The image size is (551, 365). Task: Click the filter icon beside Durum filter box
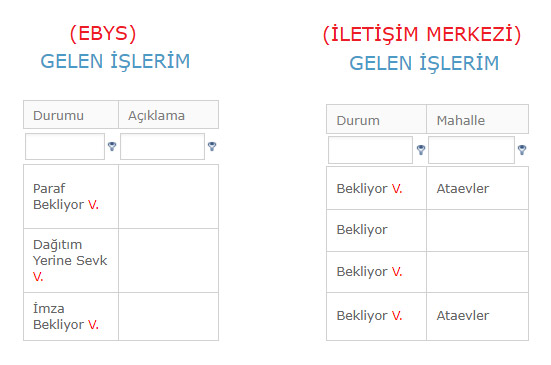[421, 150]
